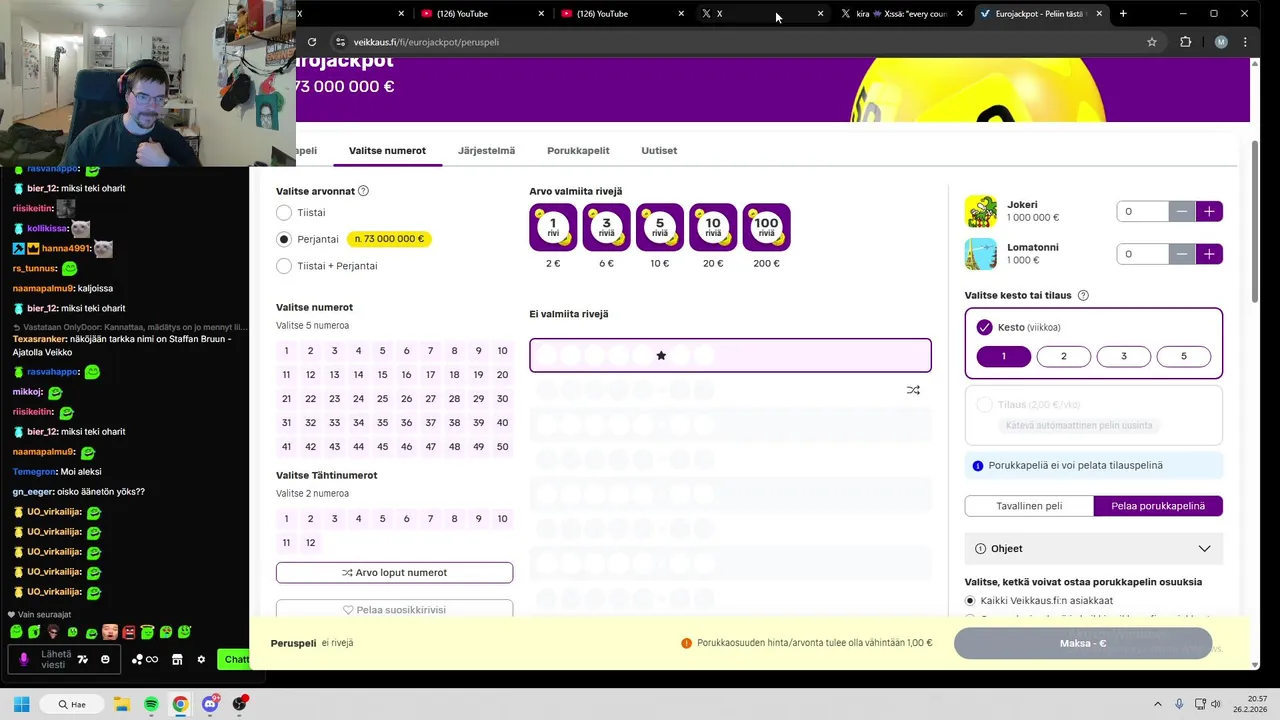Open the browser extensions puzzle icon
This screenshot has width=1280, height=720.
coord(1186,42)
